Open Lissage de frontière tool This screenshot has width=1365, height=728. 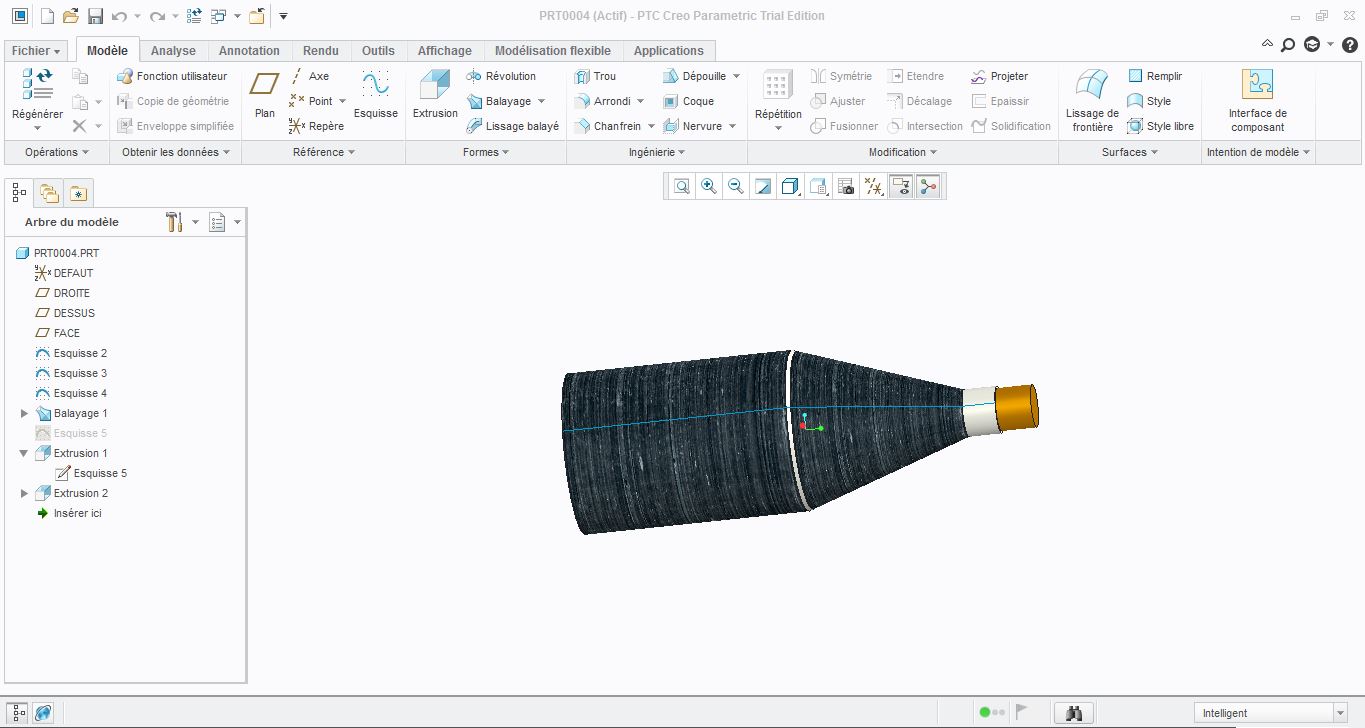pos(1092,100)
